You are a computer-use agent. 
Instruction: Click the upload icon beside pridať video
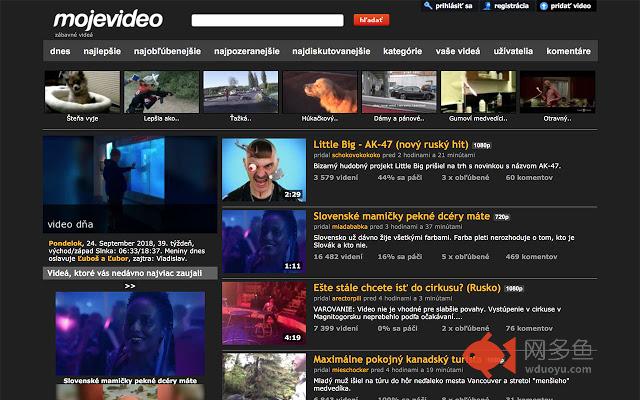(544, 6)
